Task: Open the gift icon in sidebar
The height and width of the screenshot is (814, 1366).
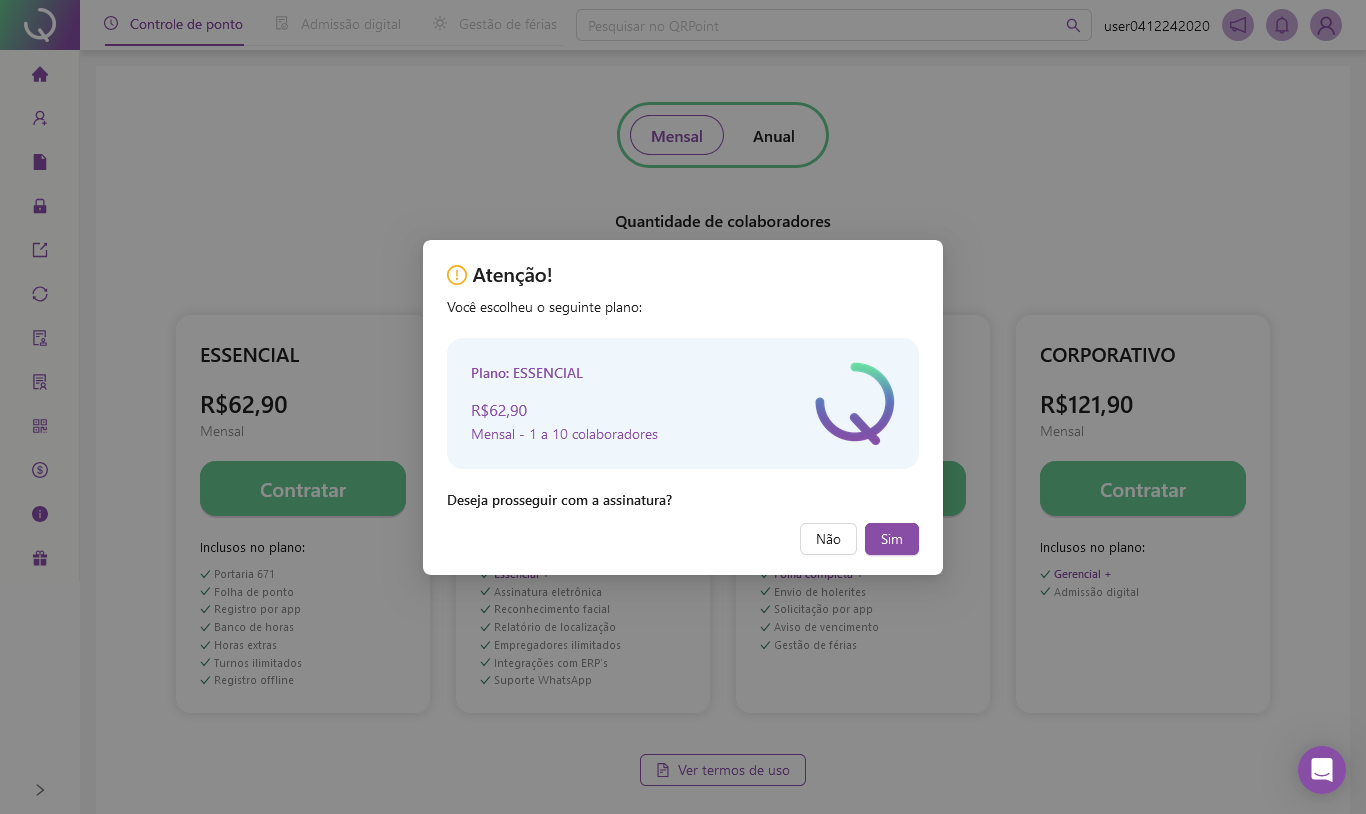Action: coord(40,558)
